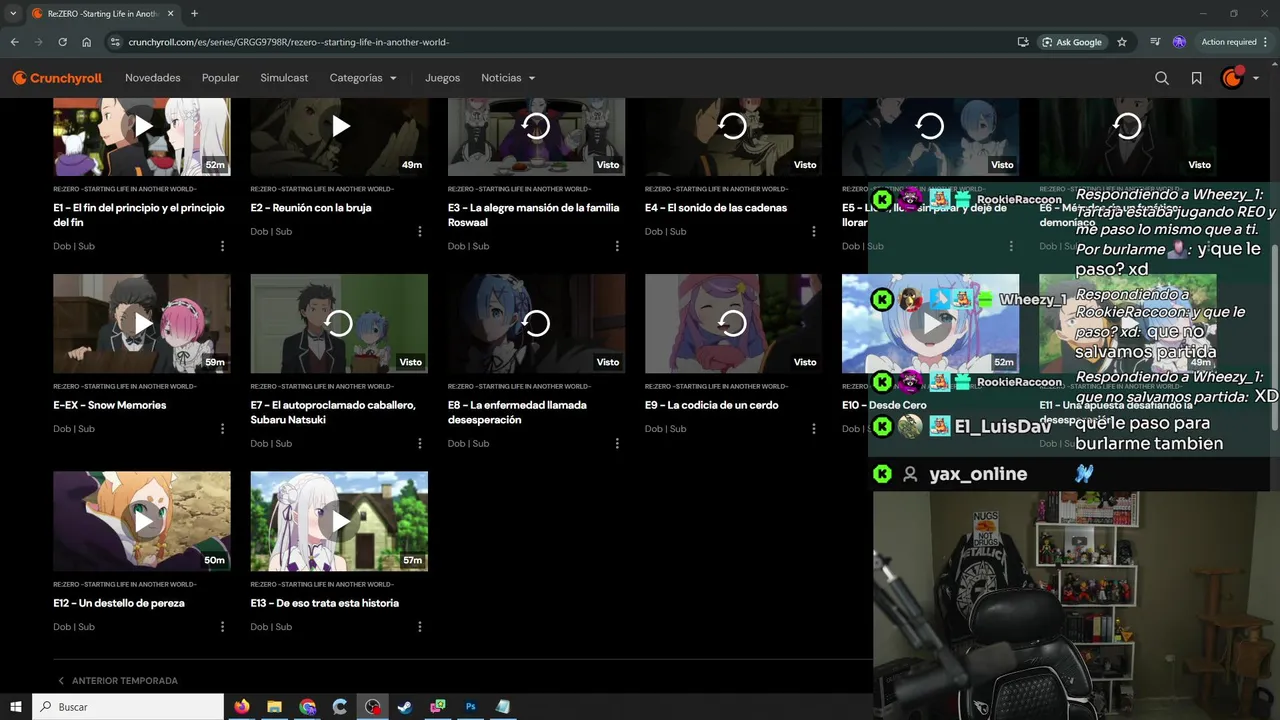The height and width of the screenshot is (720, 1280).
Task: Expand the Noticias dropdown
Action: (508, 78)
